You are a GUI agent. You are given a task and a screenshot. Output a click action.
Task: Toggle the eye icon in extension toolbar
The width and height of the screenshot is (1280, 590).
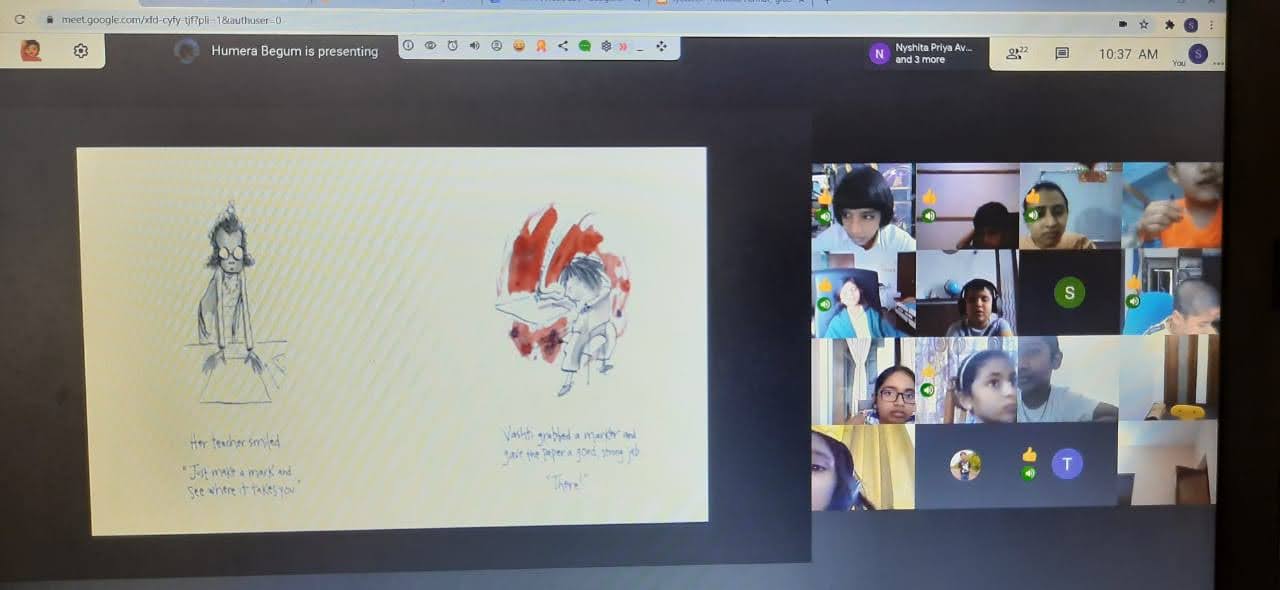pos(430,46)
